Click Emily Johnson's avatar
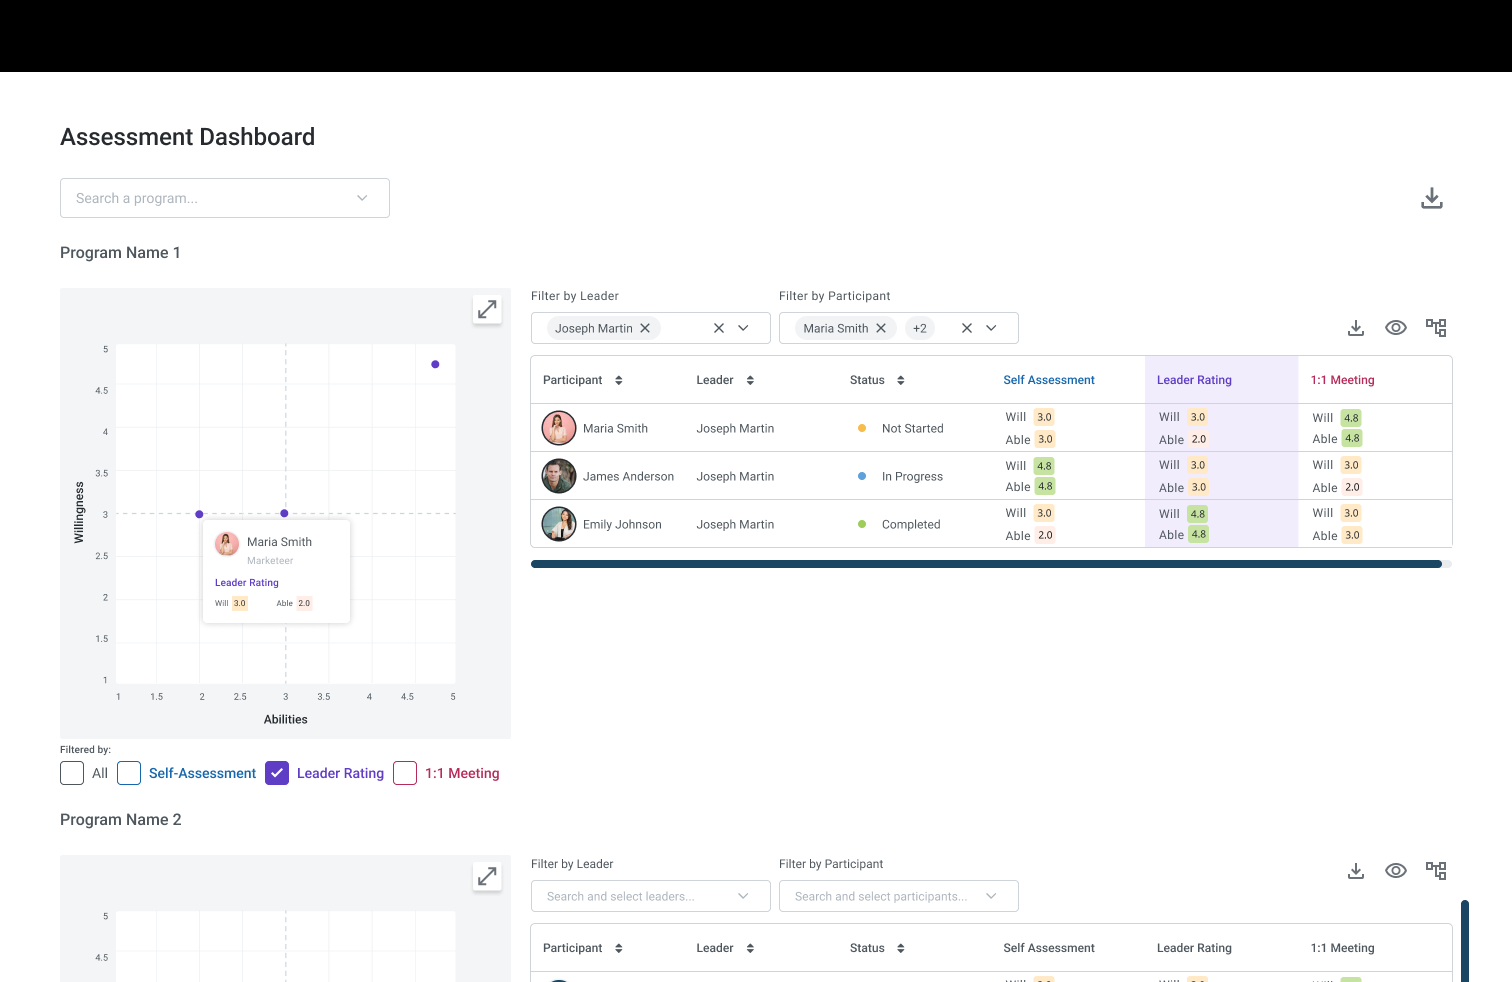The image size is (1512, 982). pos(559,524)
